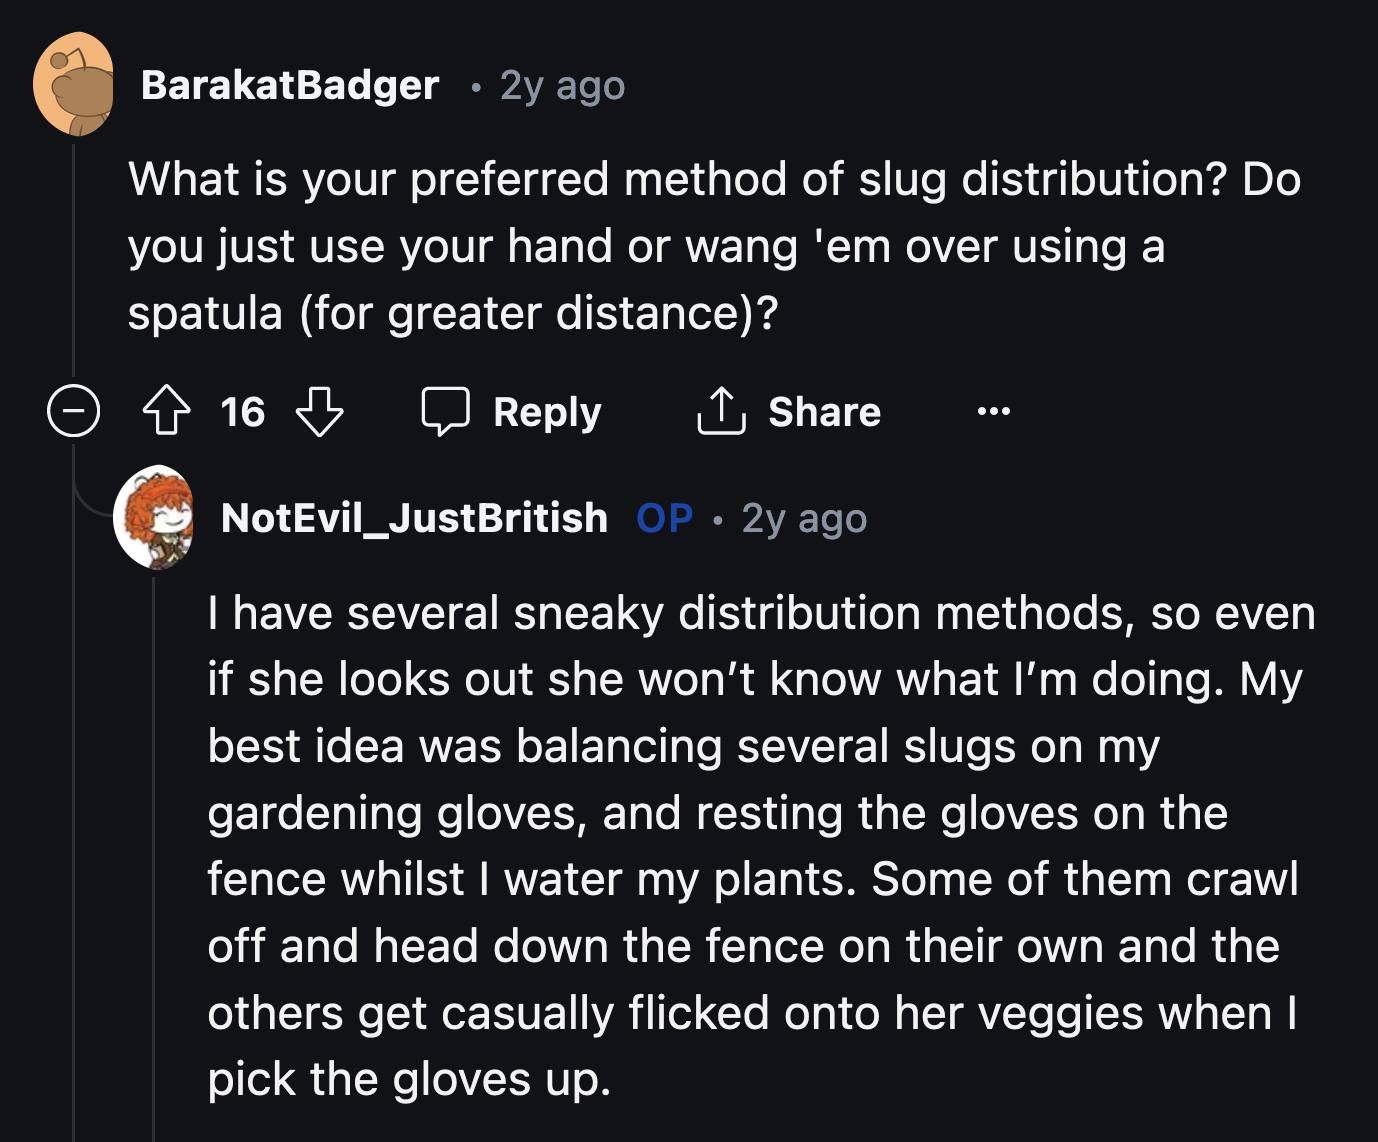Open NotEvil_JustBritish's avatar picture
Screen dimensions: 1378x1142
pyautogui.click(x=154, y=517)
